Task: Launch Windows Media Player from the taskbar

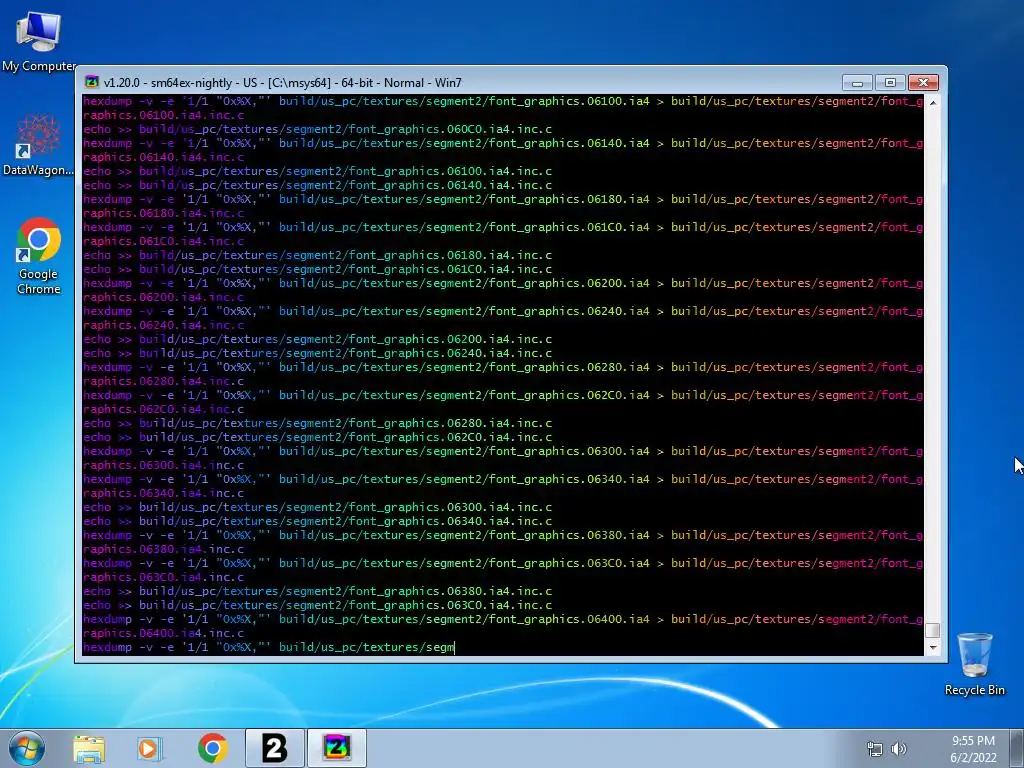Action: click(149, 748)
